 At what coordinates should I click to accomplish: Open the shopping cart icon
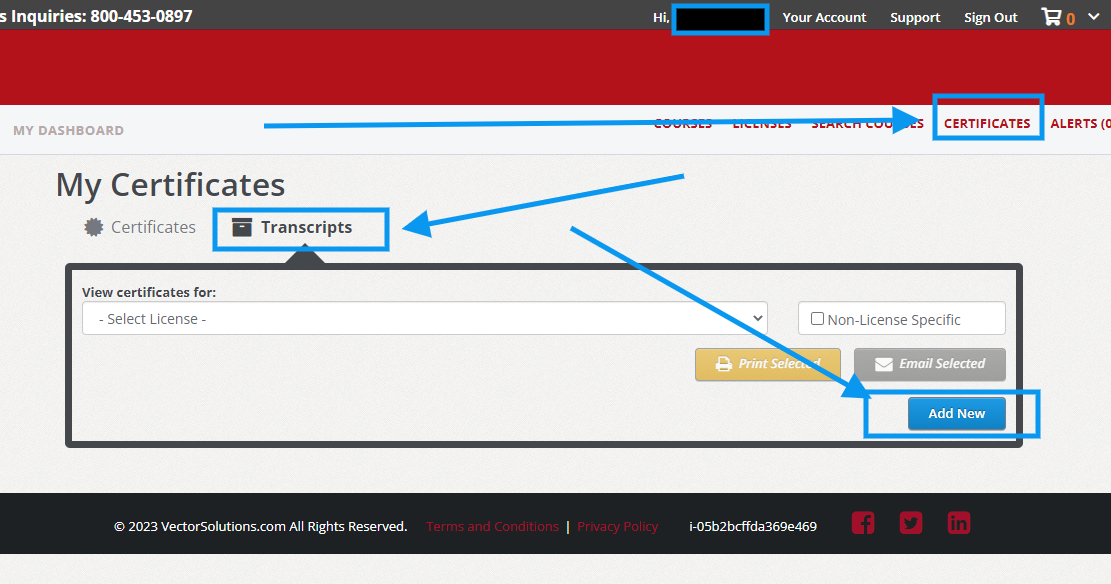coord(1053,16)
